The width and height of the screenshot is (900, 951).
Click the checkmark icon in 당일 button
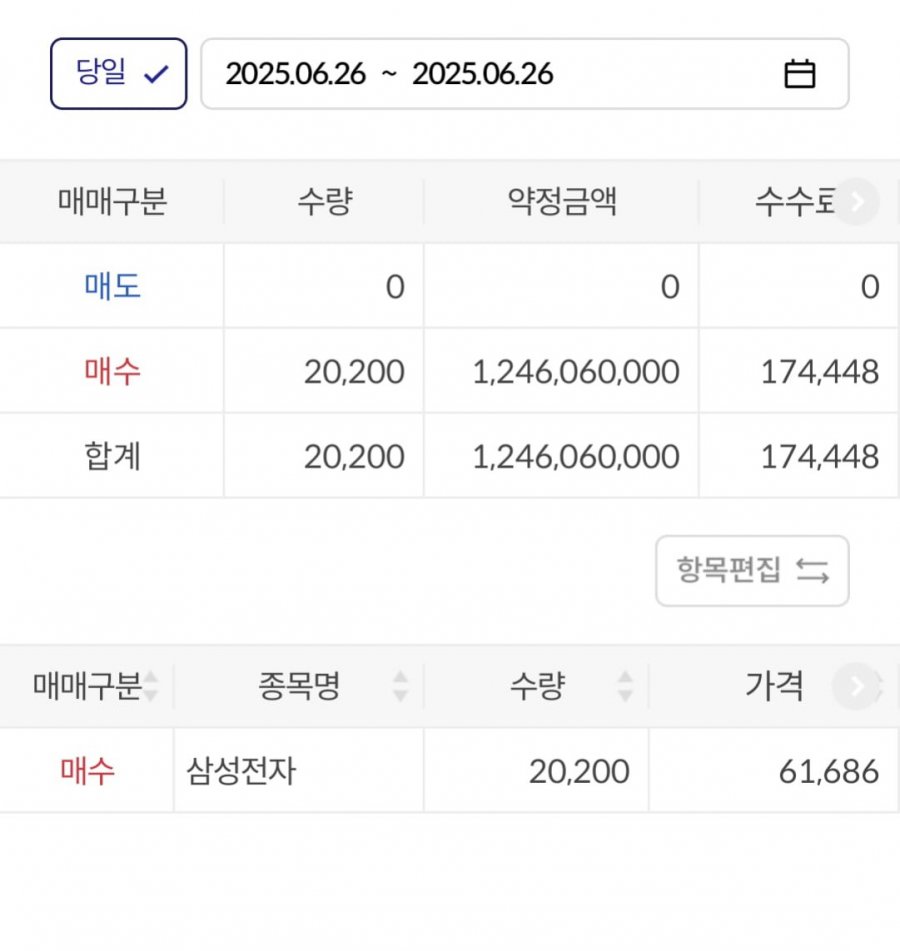156,74
